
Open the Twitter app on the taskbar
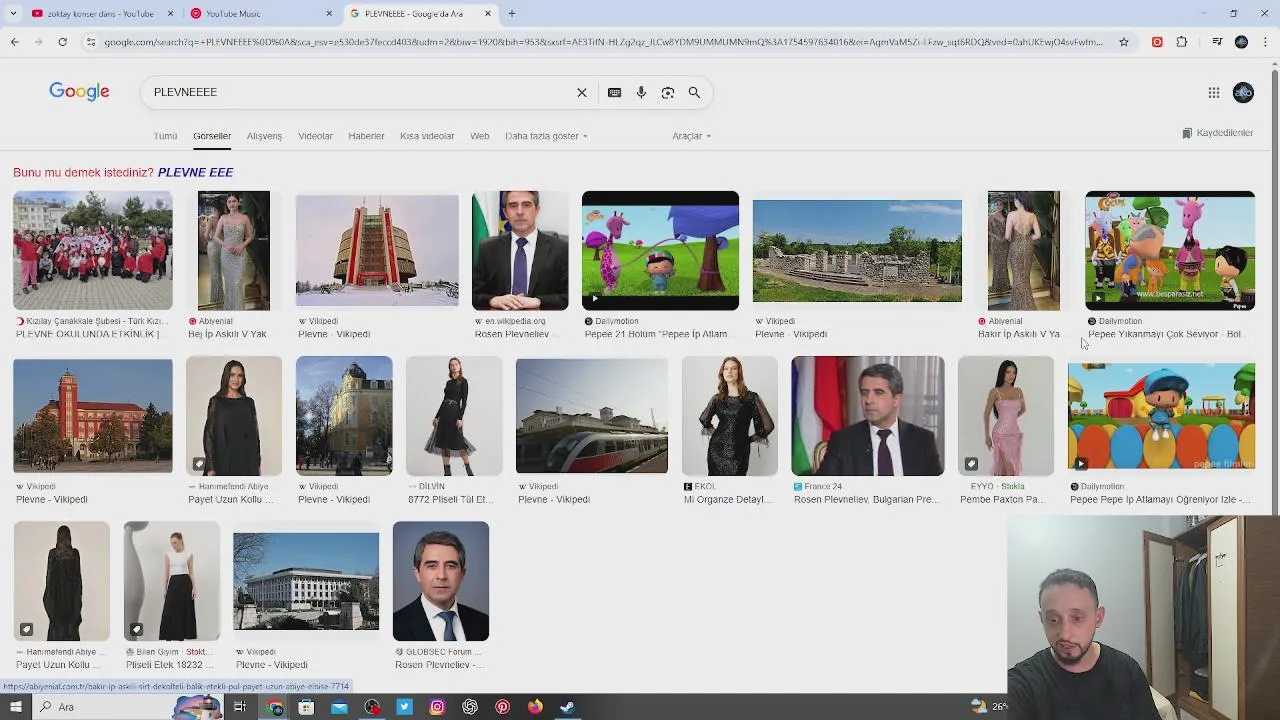(x=404, y=707)
